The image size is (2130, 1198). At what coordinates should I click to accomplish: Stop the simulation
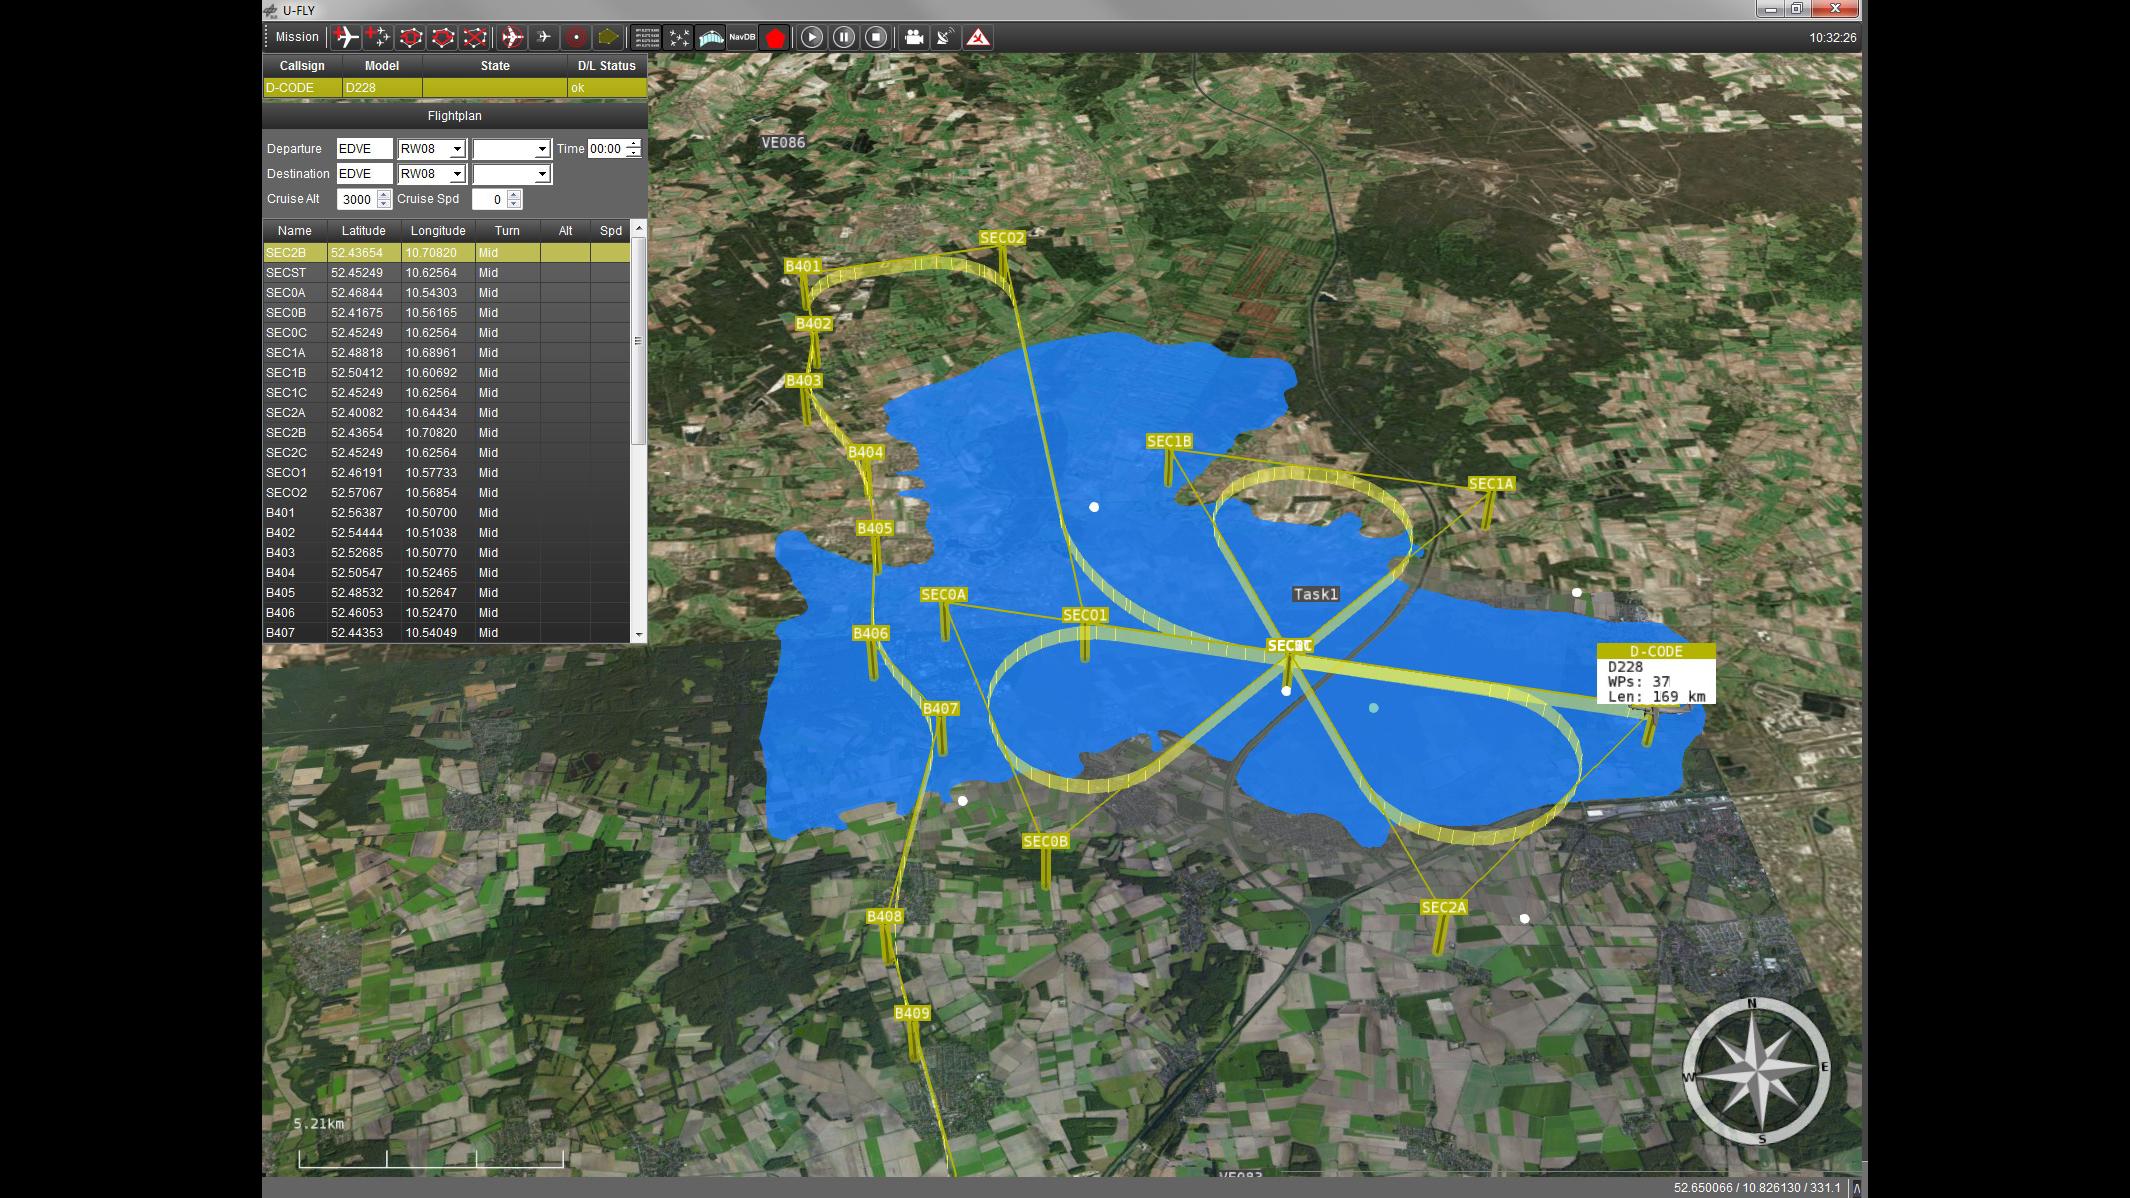(876, 37)
